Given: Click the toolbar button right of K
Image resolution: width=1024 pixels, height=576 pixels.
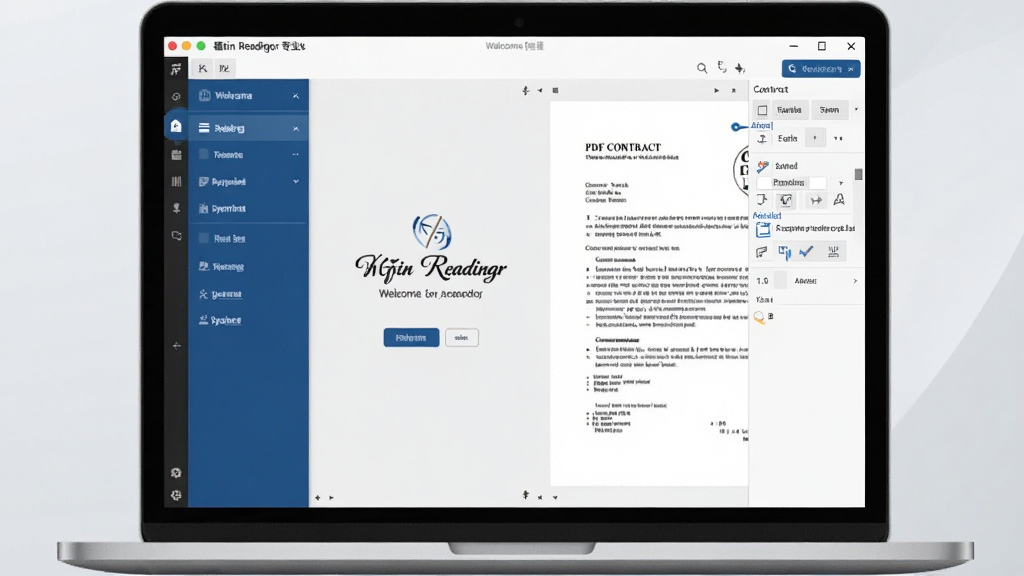Looking at the screenshot, I should click(224, 68).
